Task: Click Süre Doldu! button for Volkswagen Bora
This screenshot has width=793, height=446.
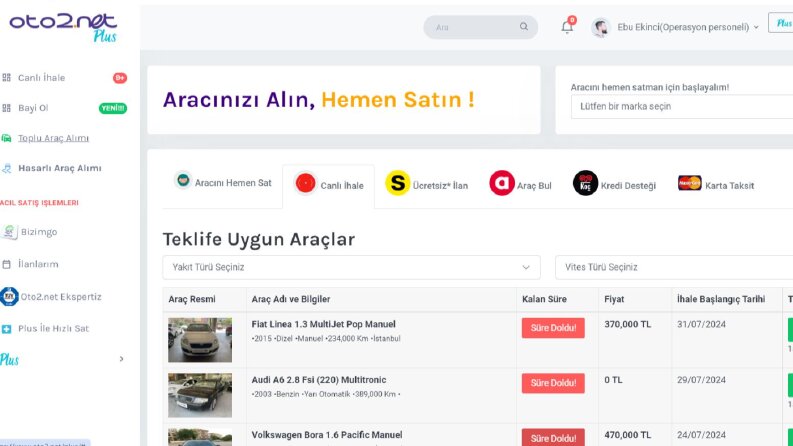Action: click(553, 438)
